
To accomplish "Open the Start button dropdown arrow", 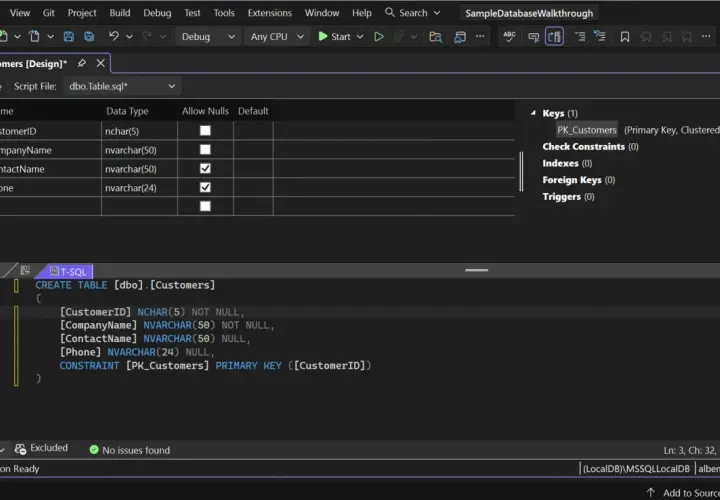I will [x=360, y=37].
